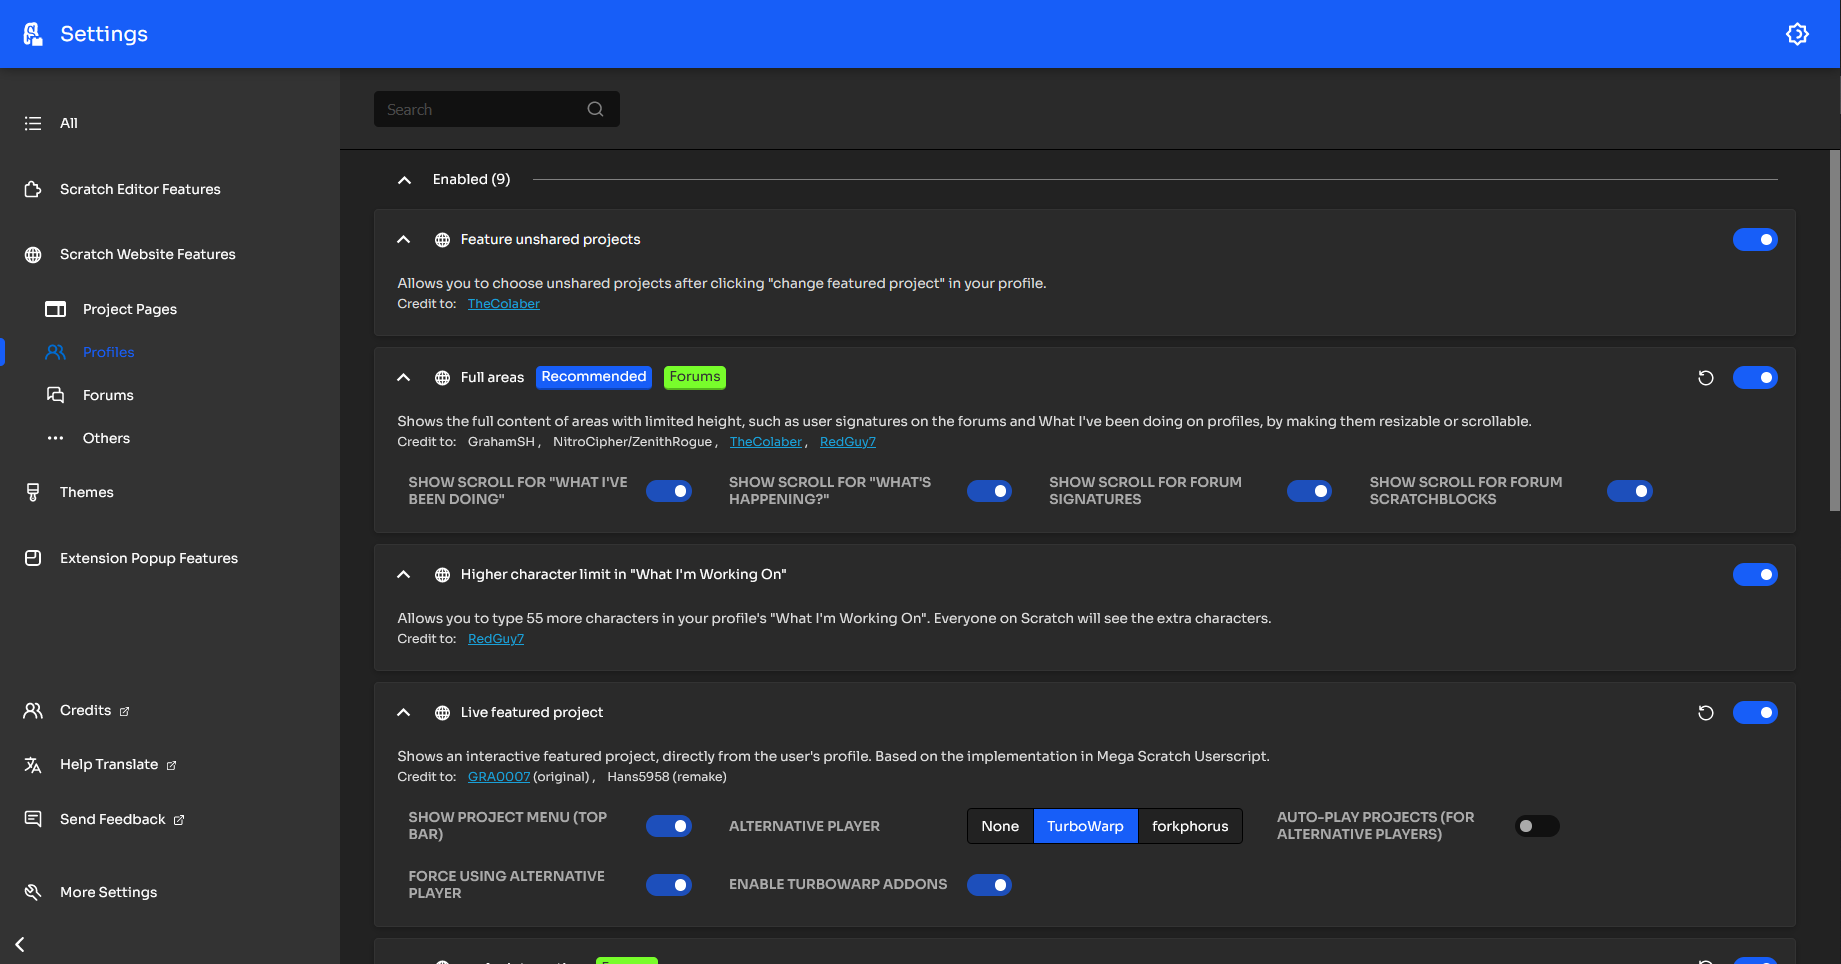Reset Live featured project settings icon

[x=1706, y=713]
